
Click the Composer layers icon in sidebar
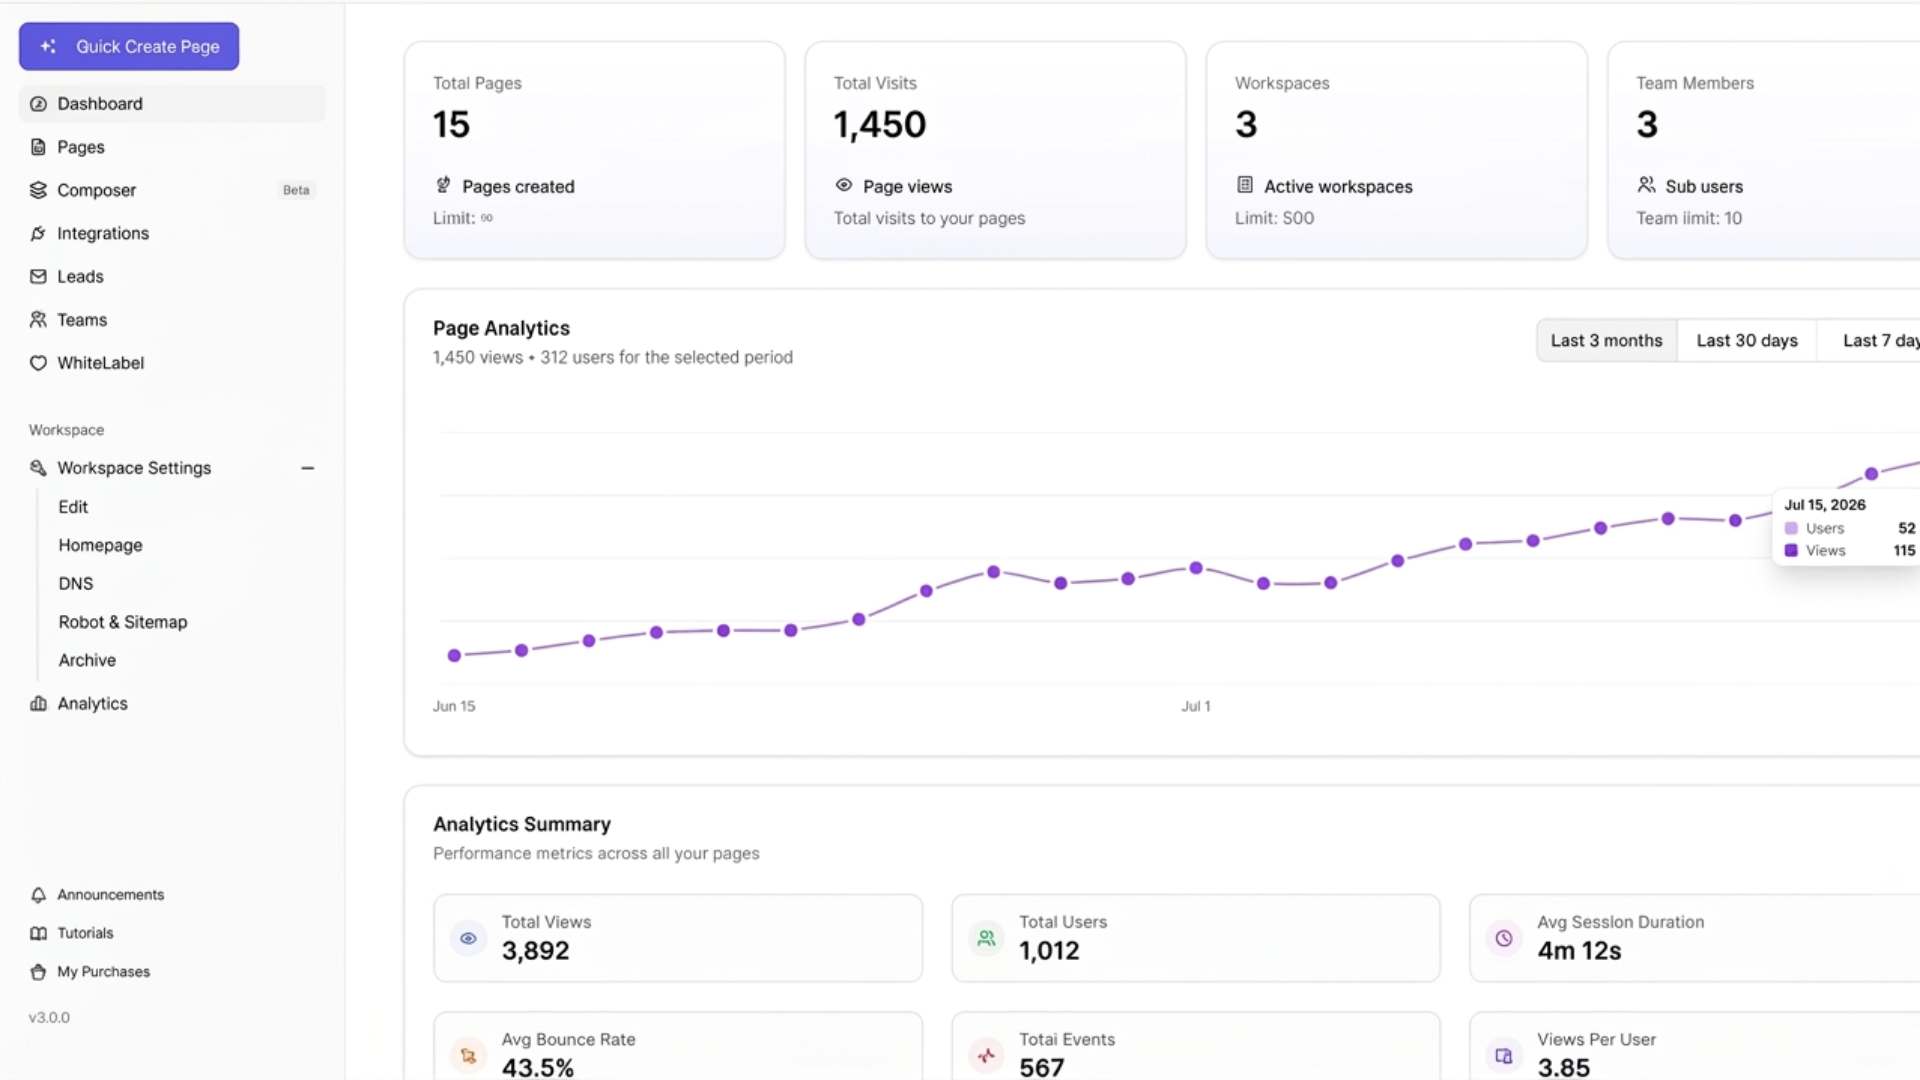pos(38,190)
